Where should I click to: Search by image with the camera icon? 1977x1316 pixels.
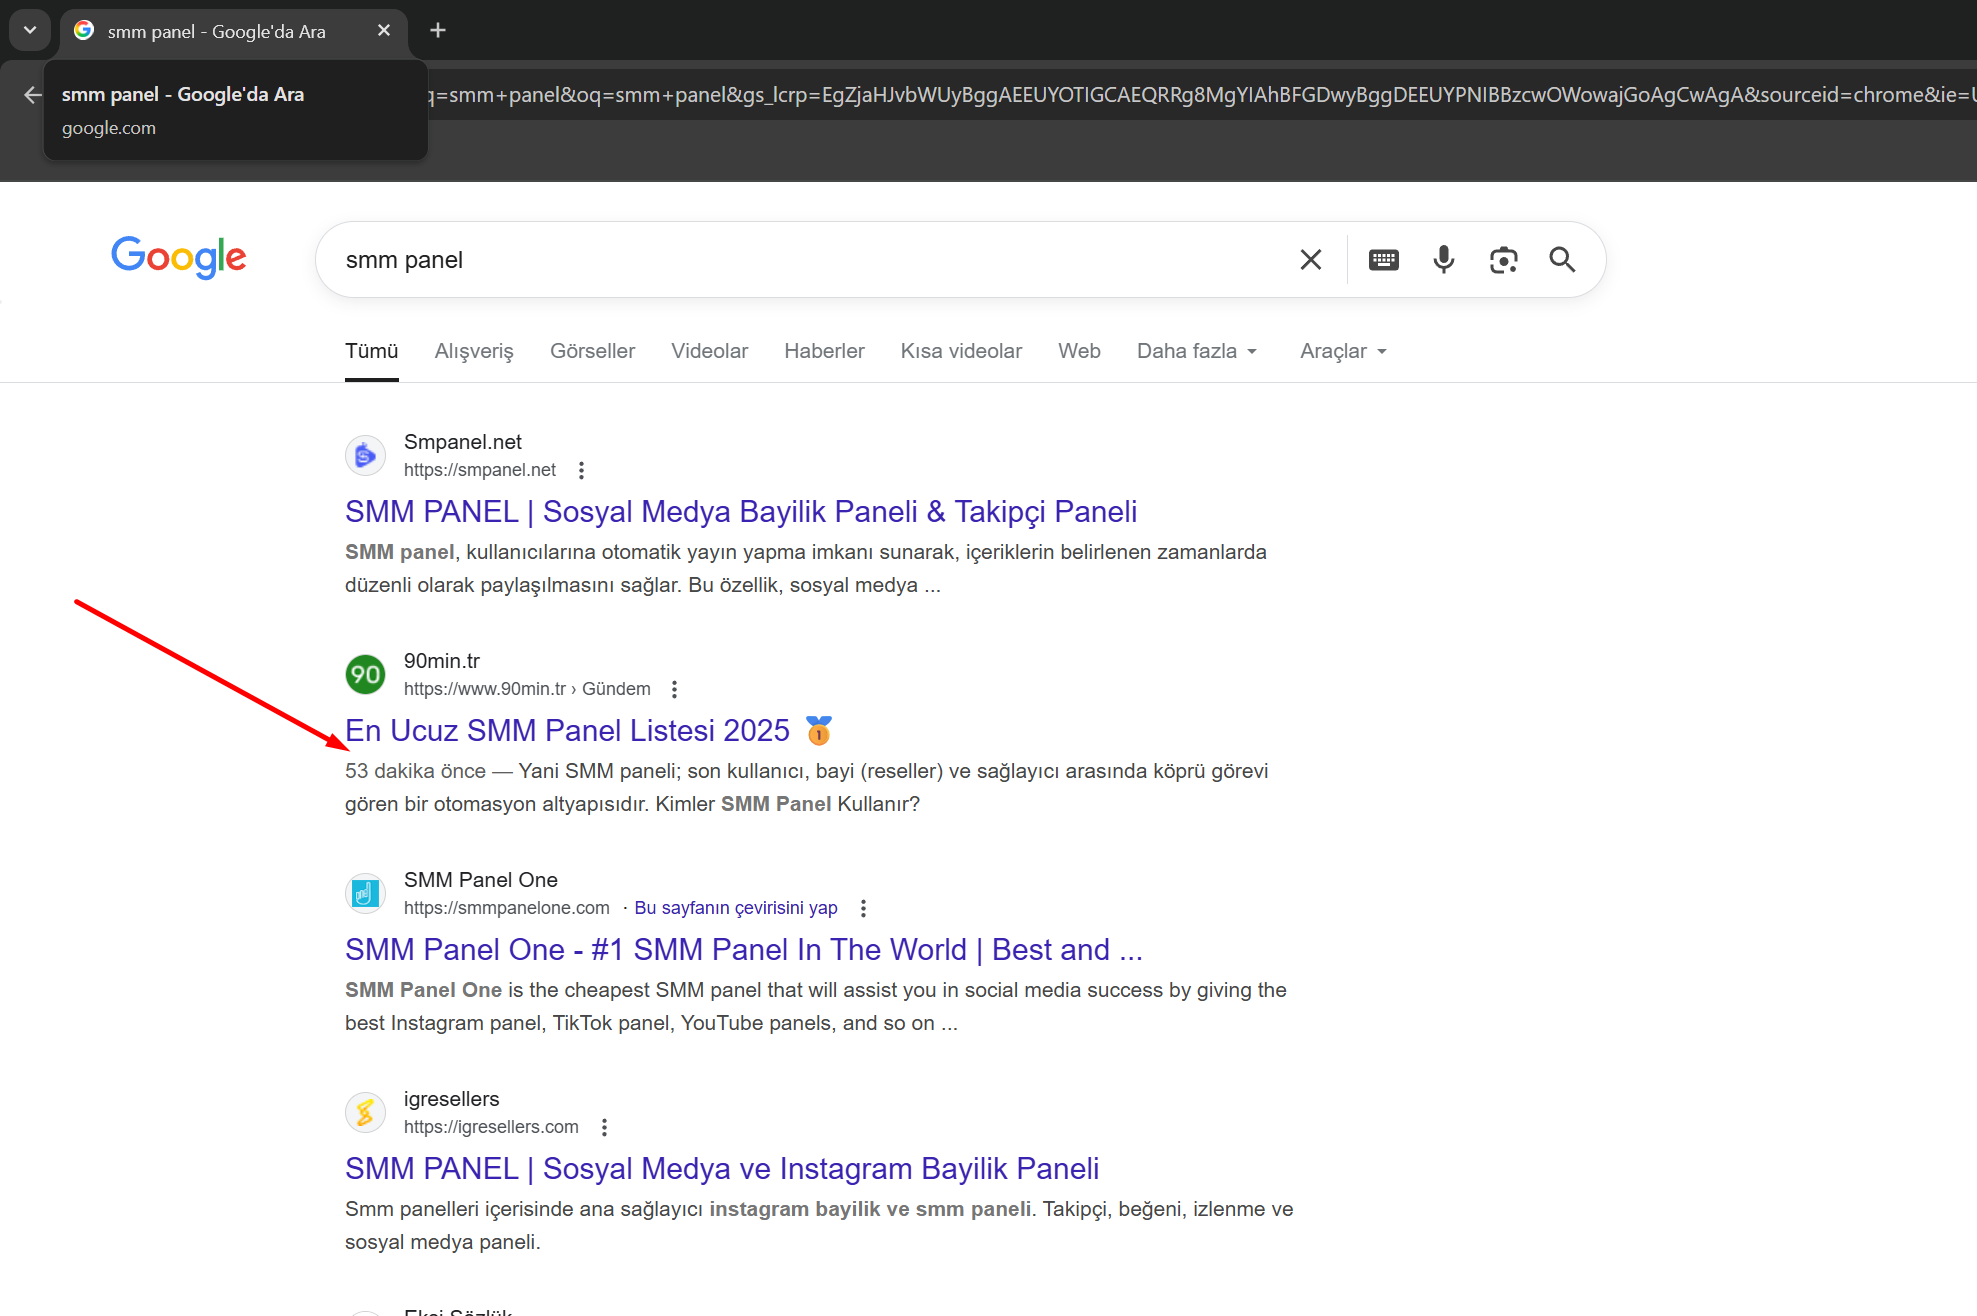[x=1503, y=260]
